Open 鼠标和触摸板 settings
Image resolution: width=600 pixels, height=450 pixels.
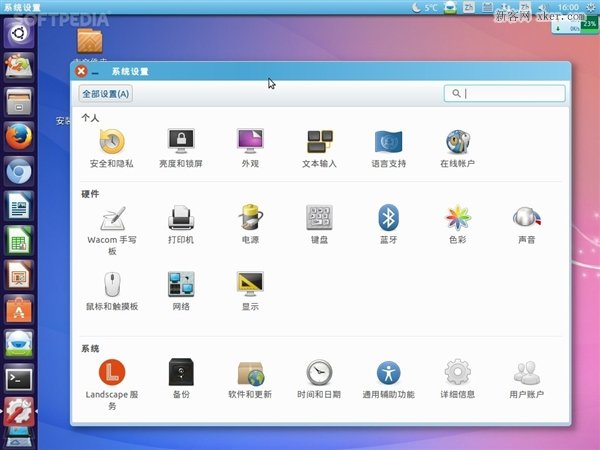pos(112,291)
